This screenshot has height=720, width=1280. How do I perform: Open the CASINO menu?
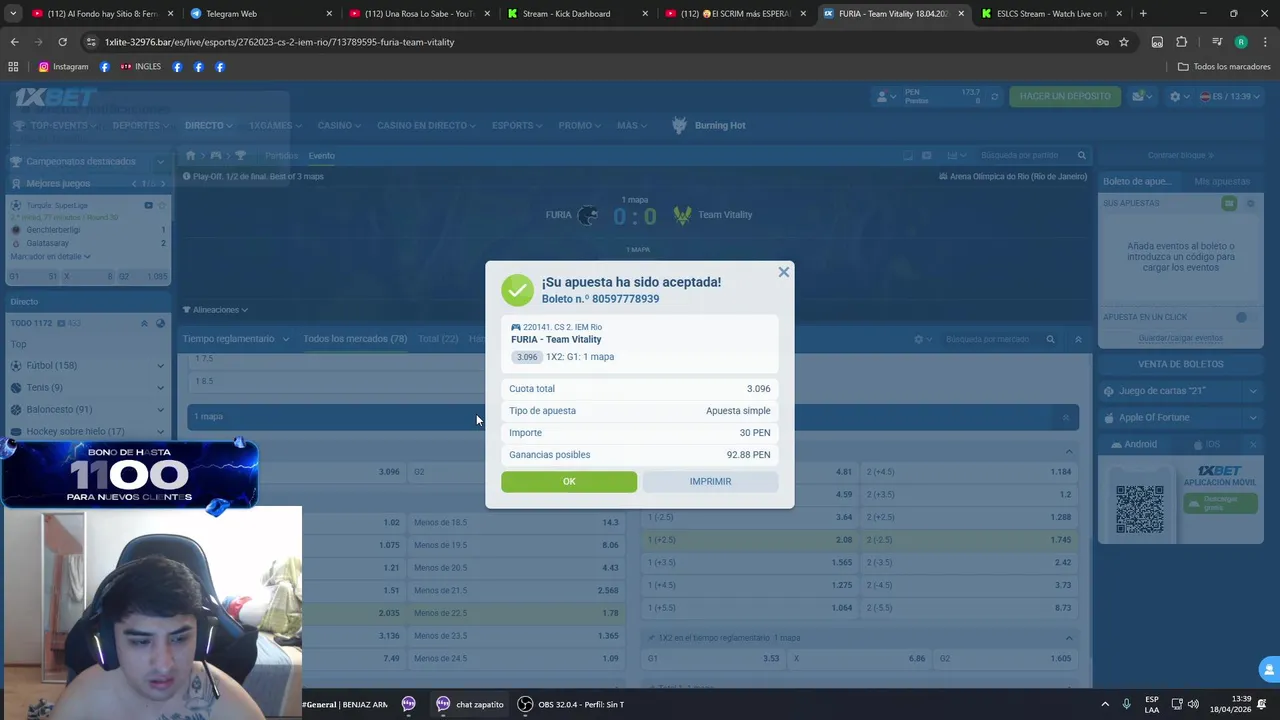339,125
